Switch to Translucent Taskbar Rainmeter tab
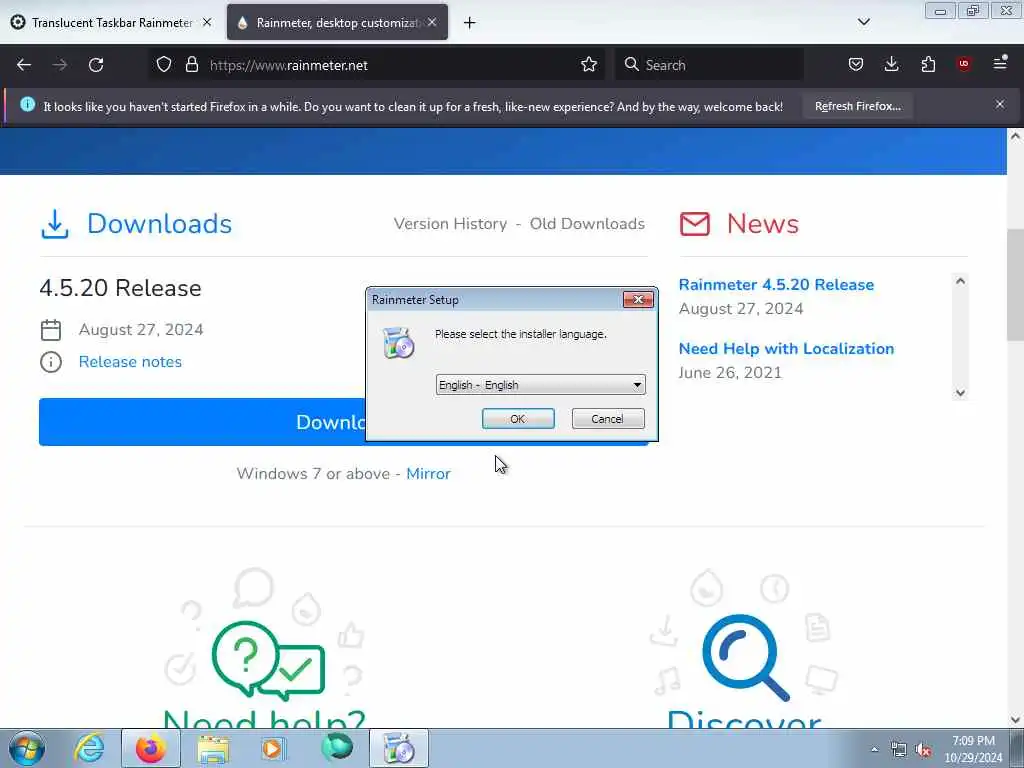The image size is (1024, 768). 112,23
